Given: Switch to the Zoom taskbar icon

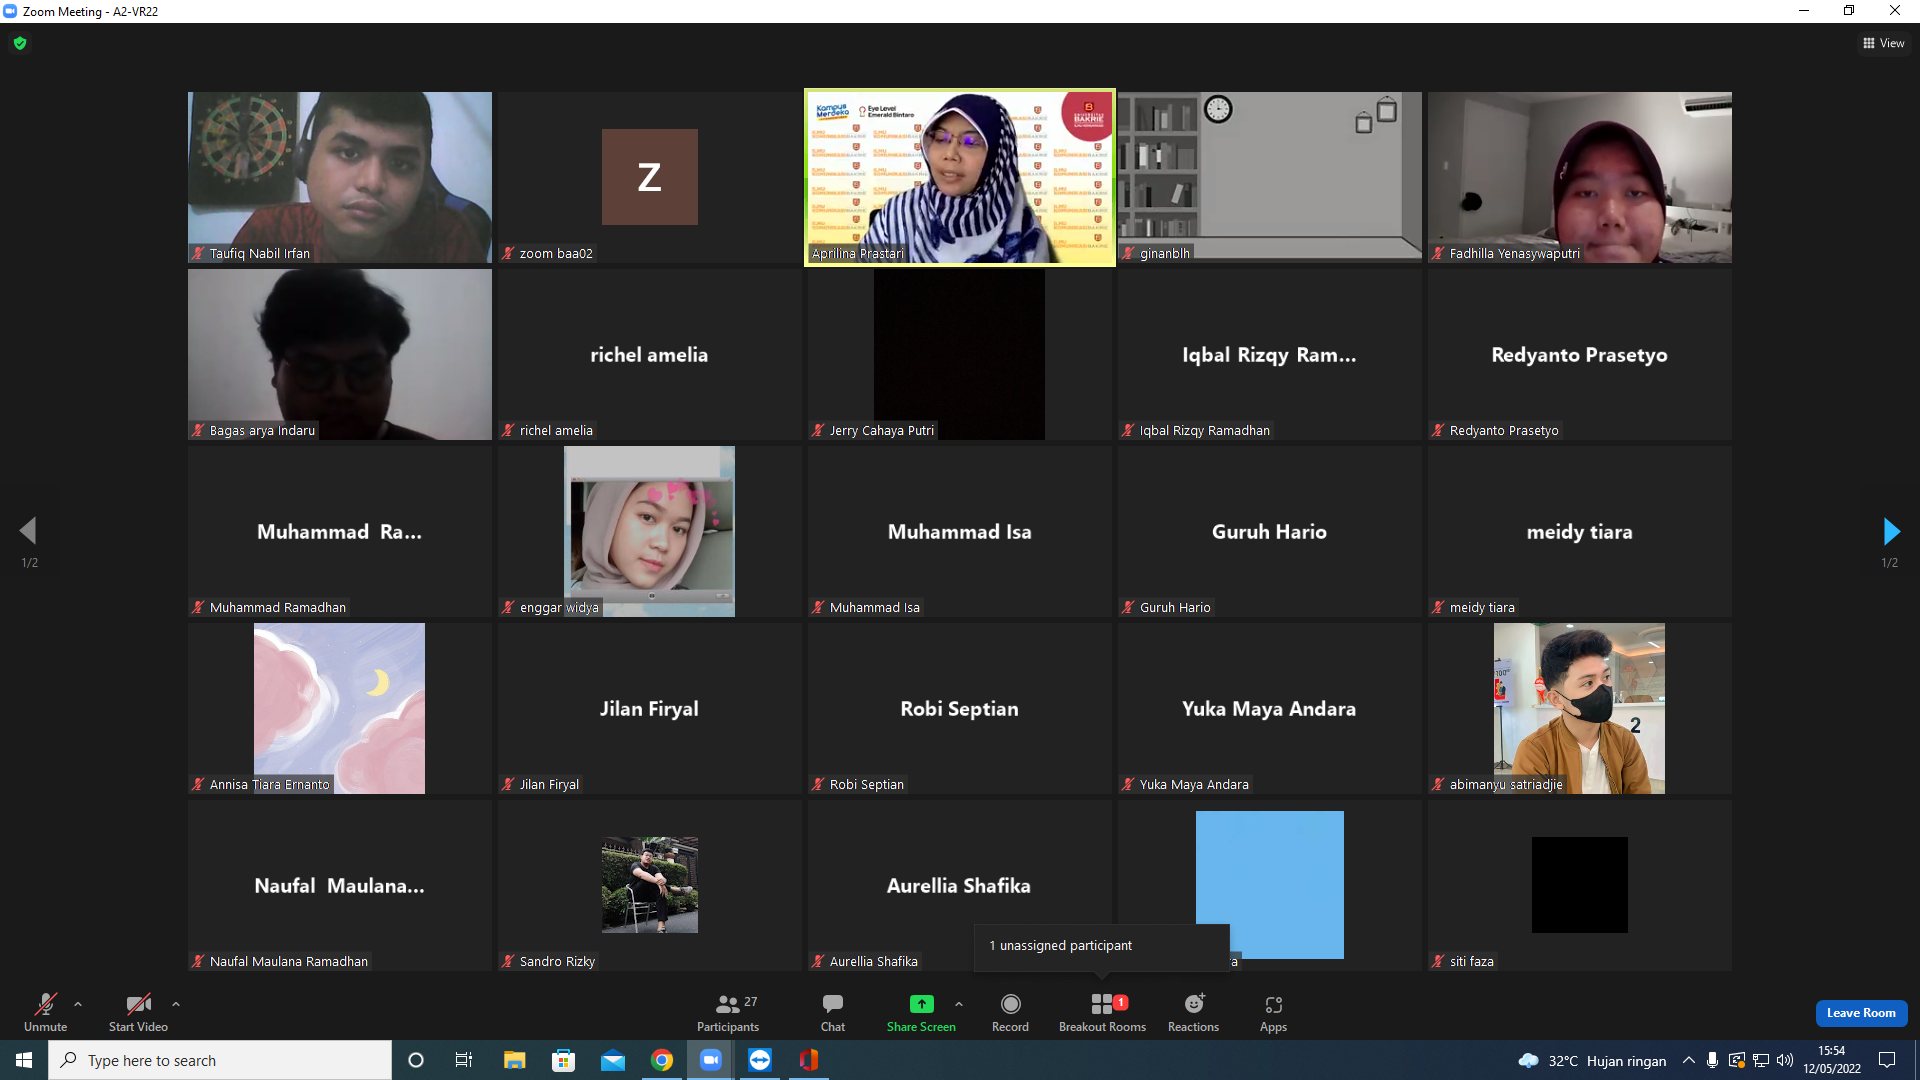Looking at the screenshot, I should pyautogui.click(x=710, y=1060).
